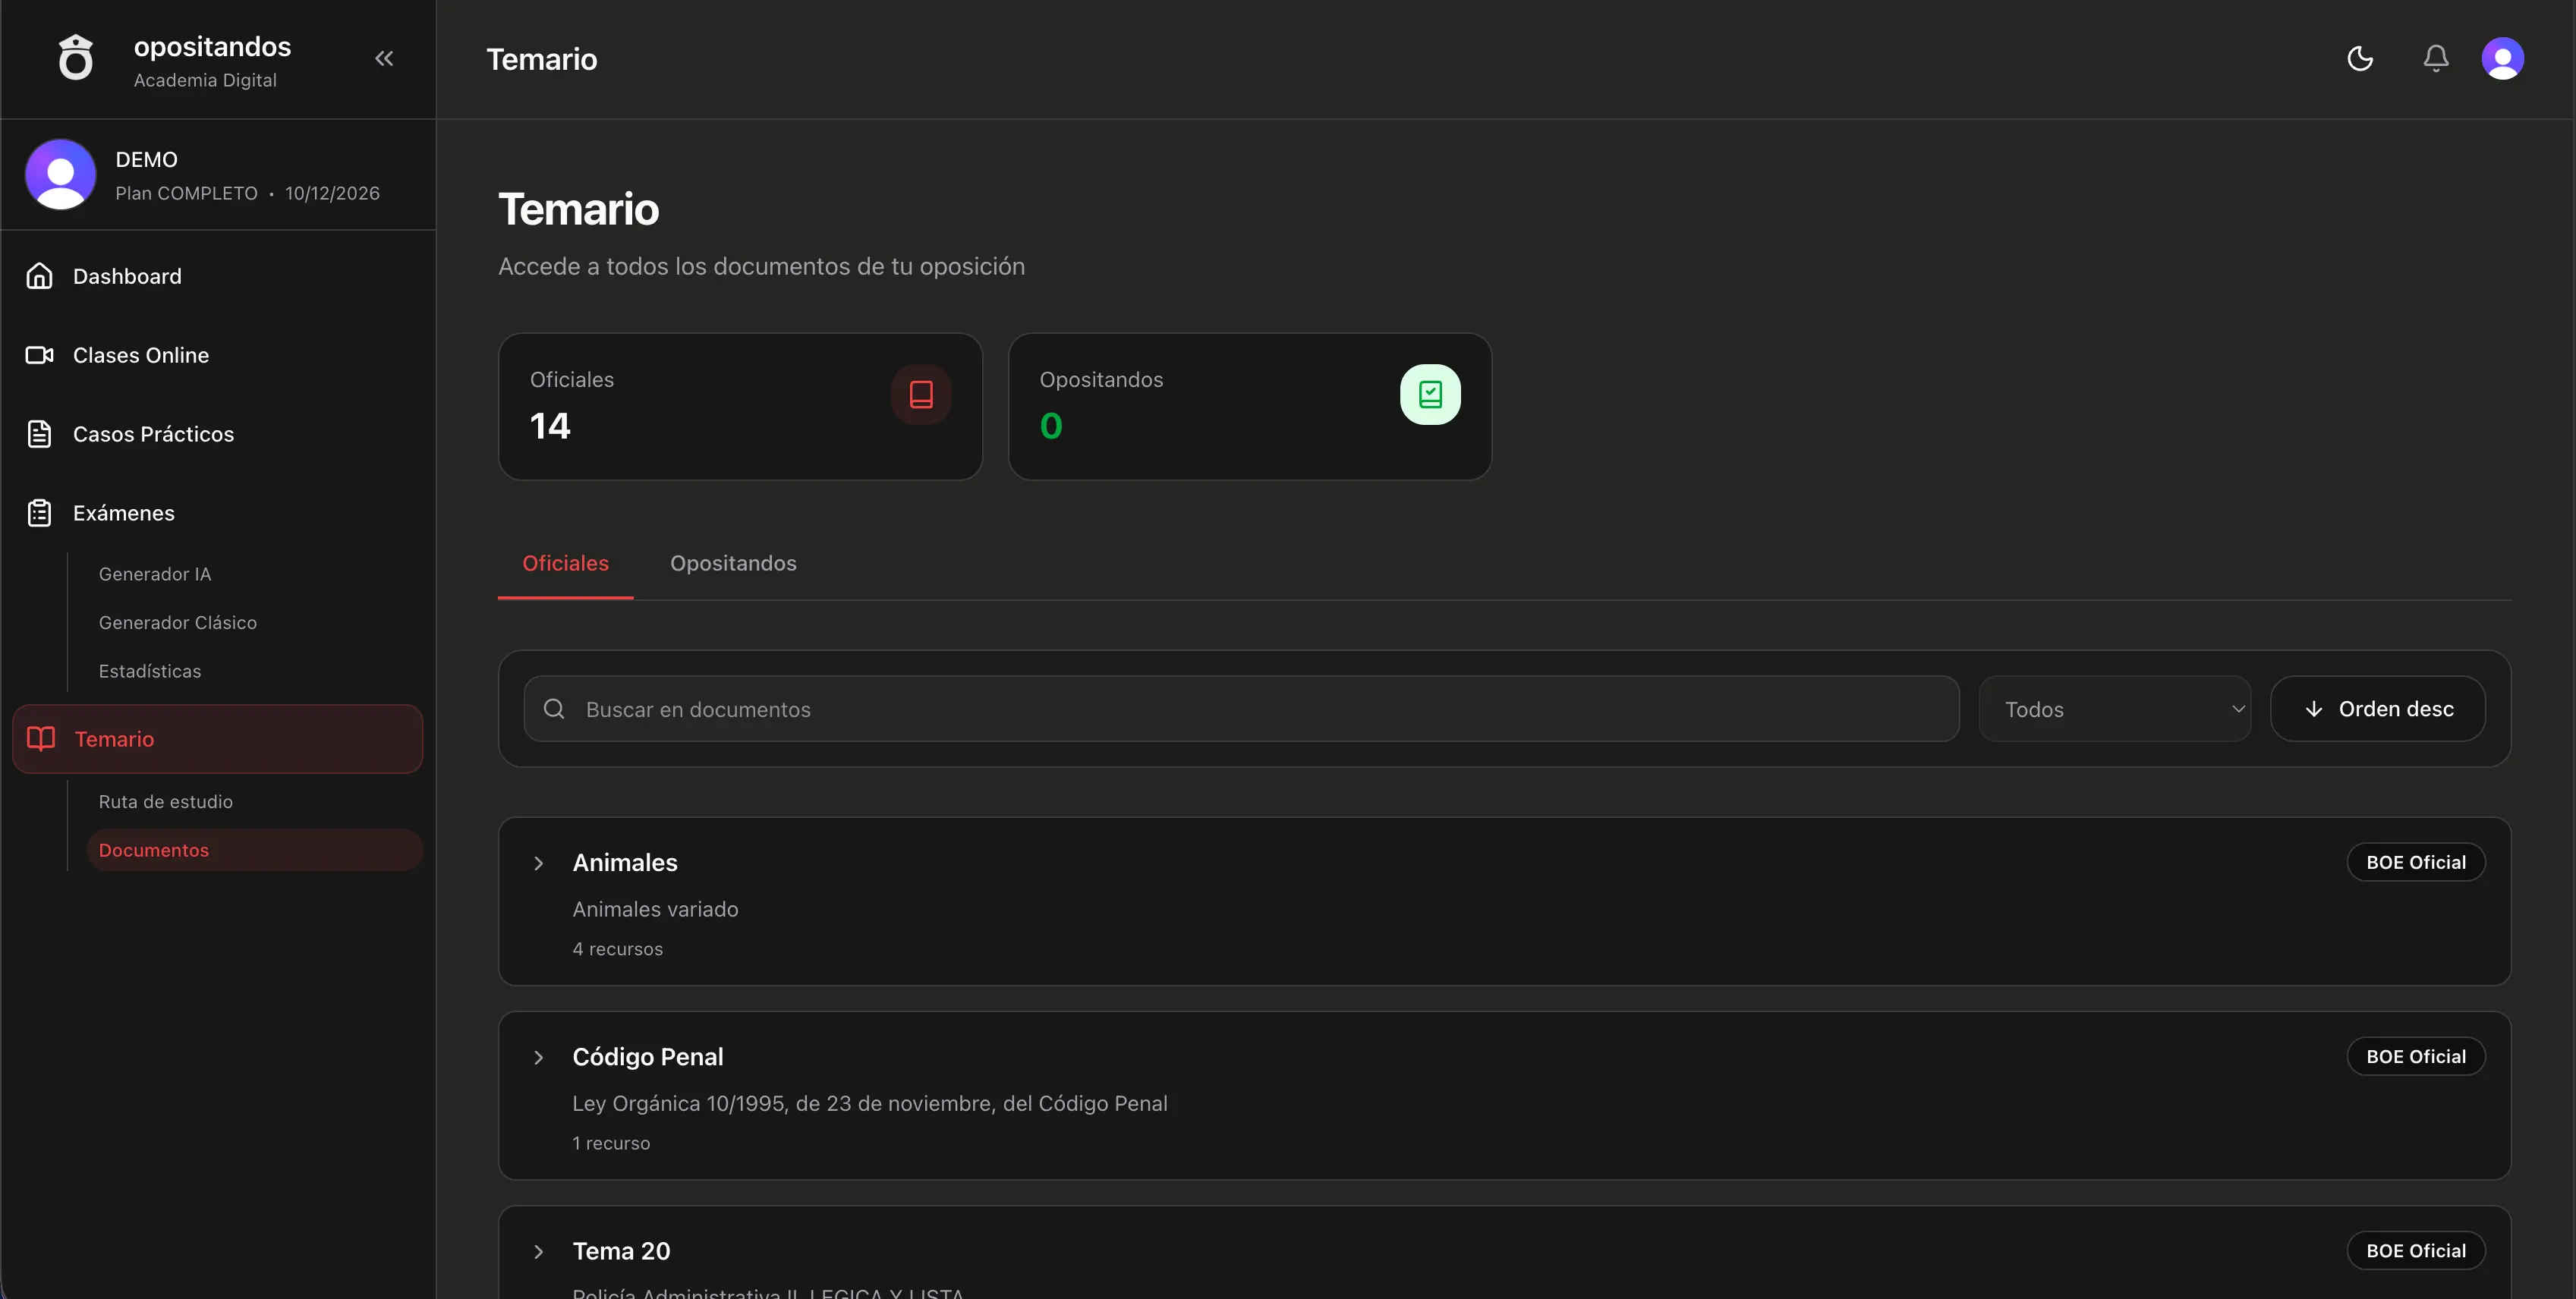Click the 'Plan COMPLETO' text under DEMO
The height and width of the screenshot is (1299, 2576).
tap(186, 193)
